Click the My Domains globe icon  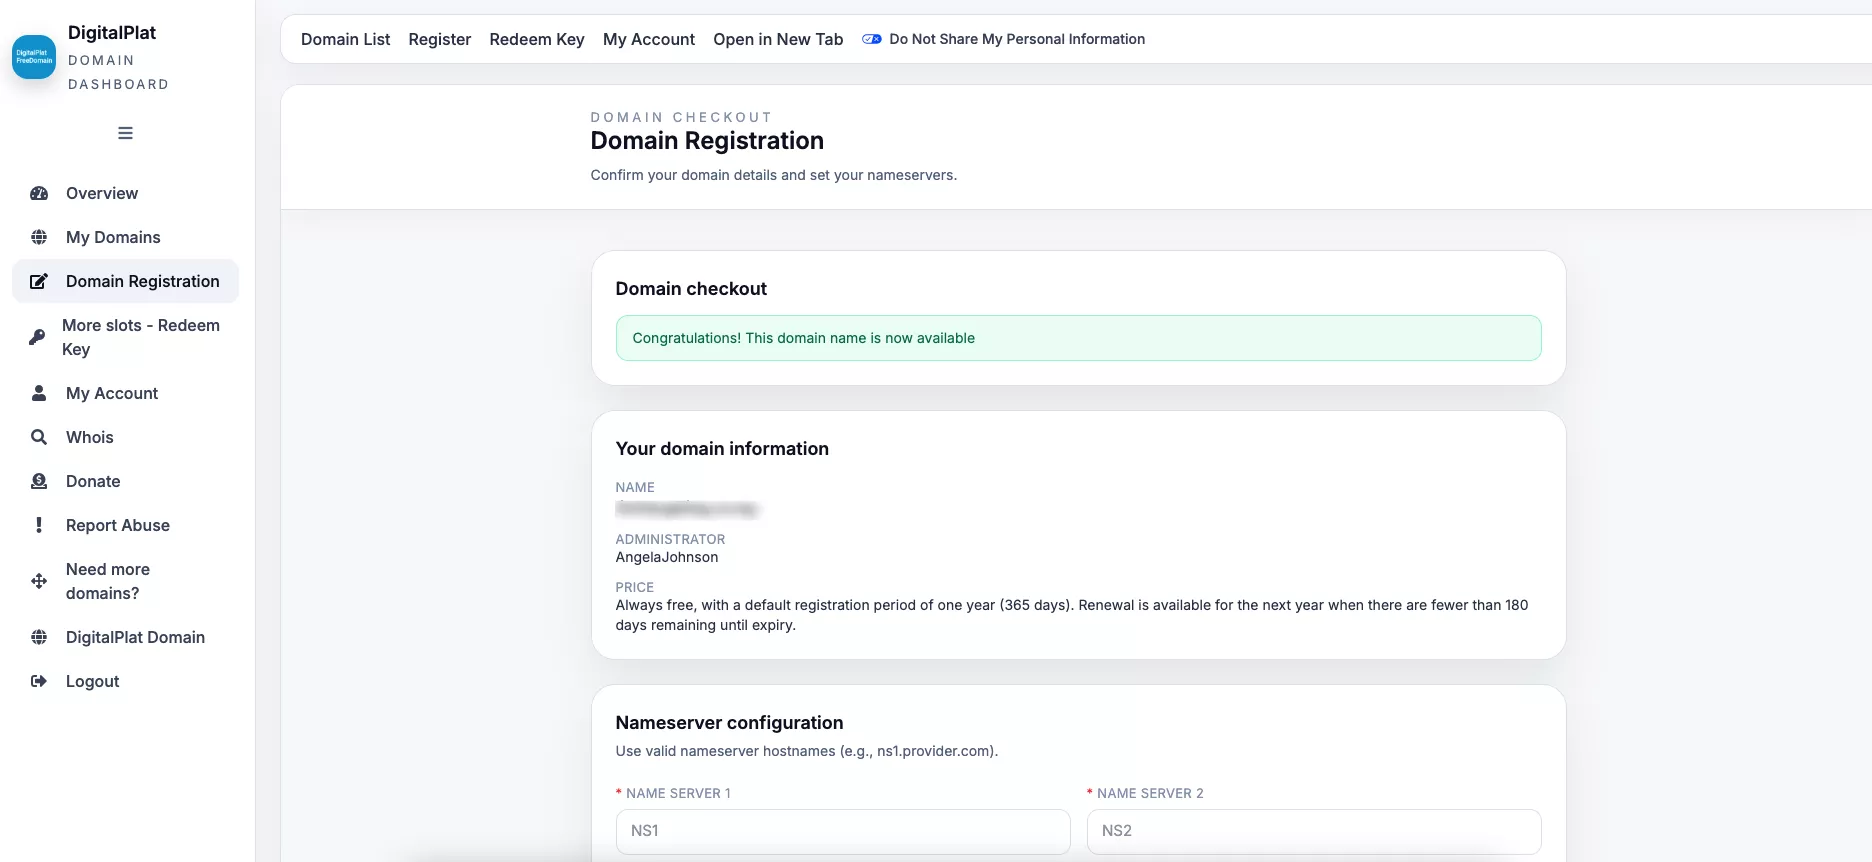pyautogui.click(x=39, y=237)
